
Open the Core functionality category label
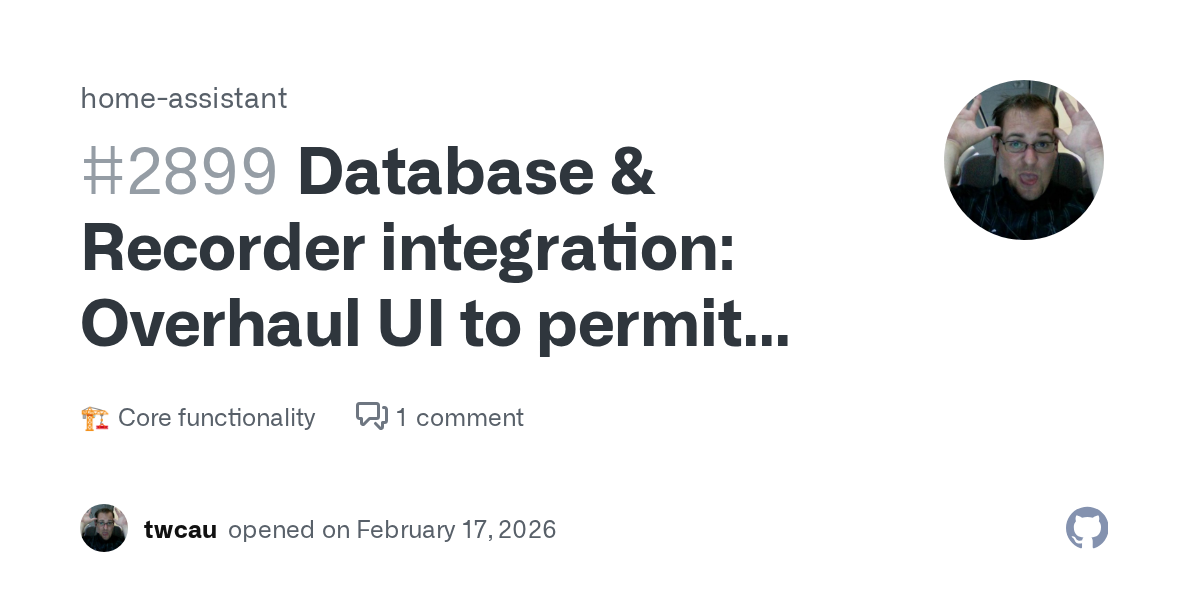pyautogui.click(x=216, y=417)
